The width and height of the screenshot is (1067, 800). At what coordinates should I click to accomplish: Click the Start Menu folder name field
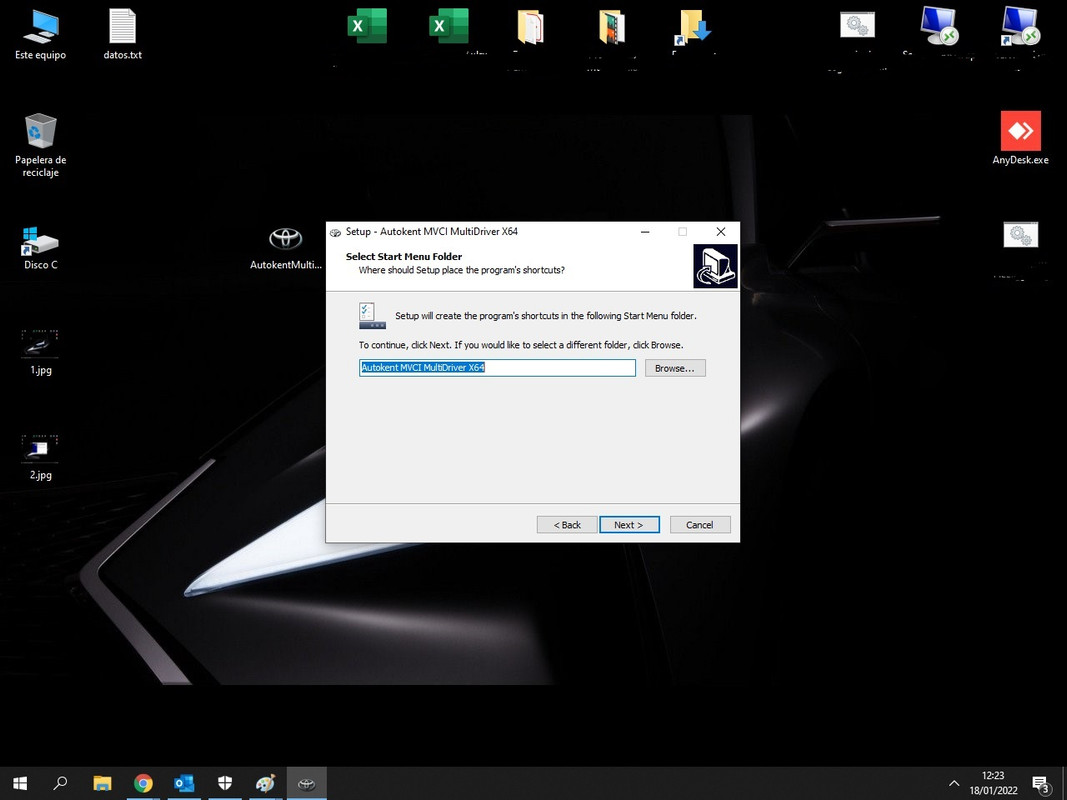click(x=497, y=368)
